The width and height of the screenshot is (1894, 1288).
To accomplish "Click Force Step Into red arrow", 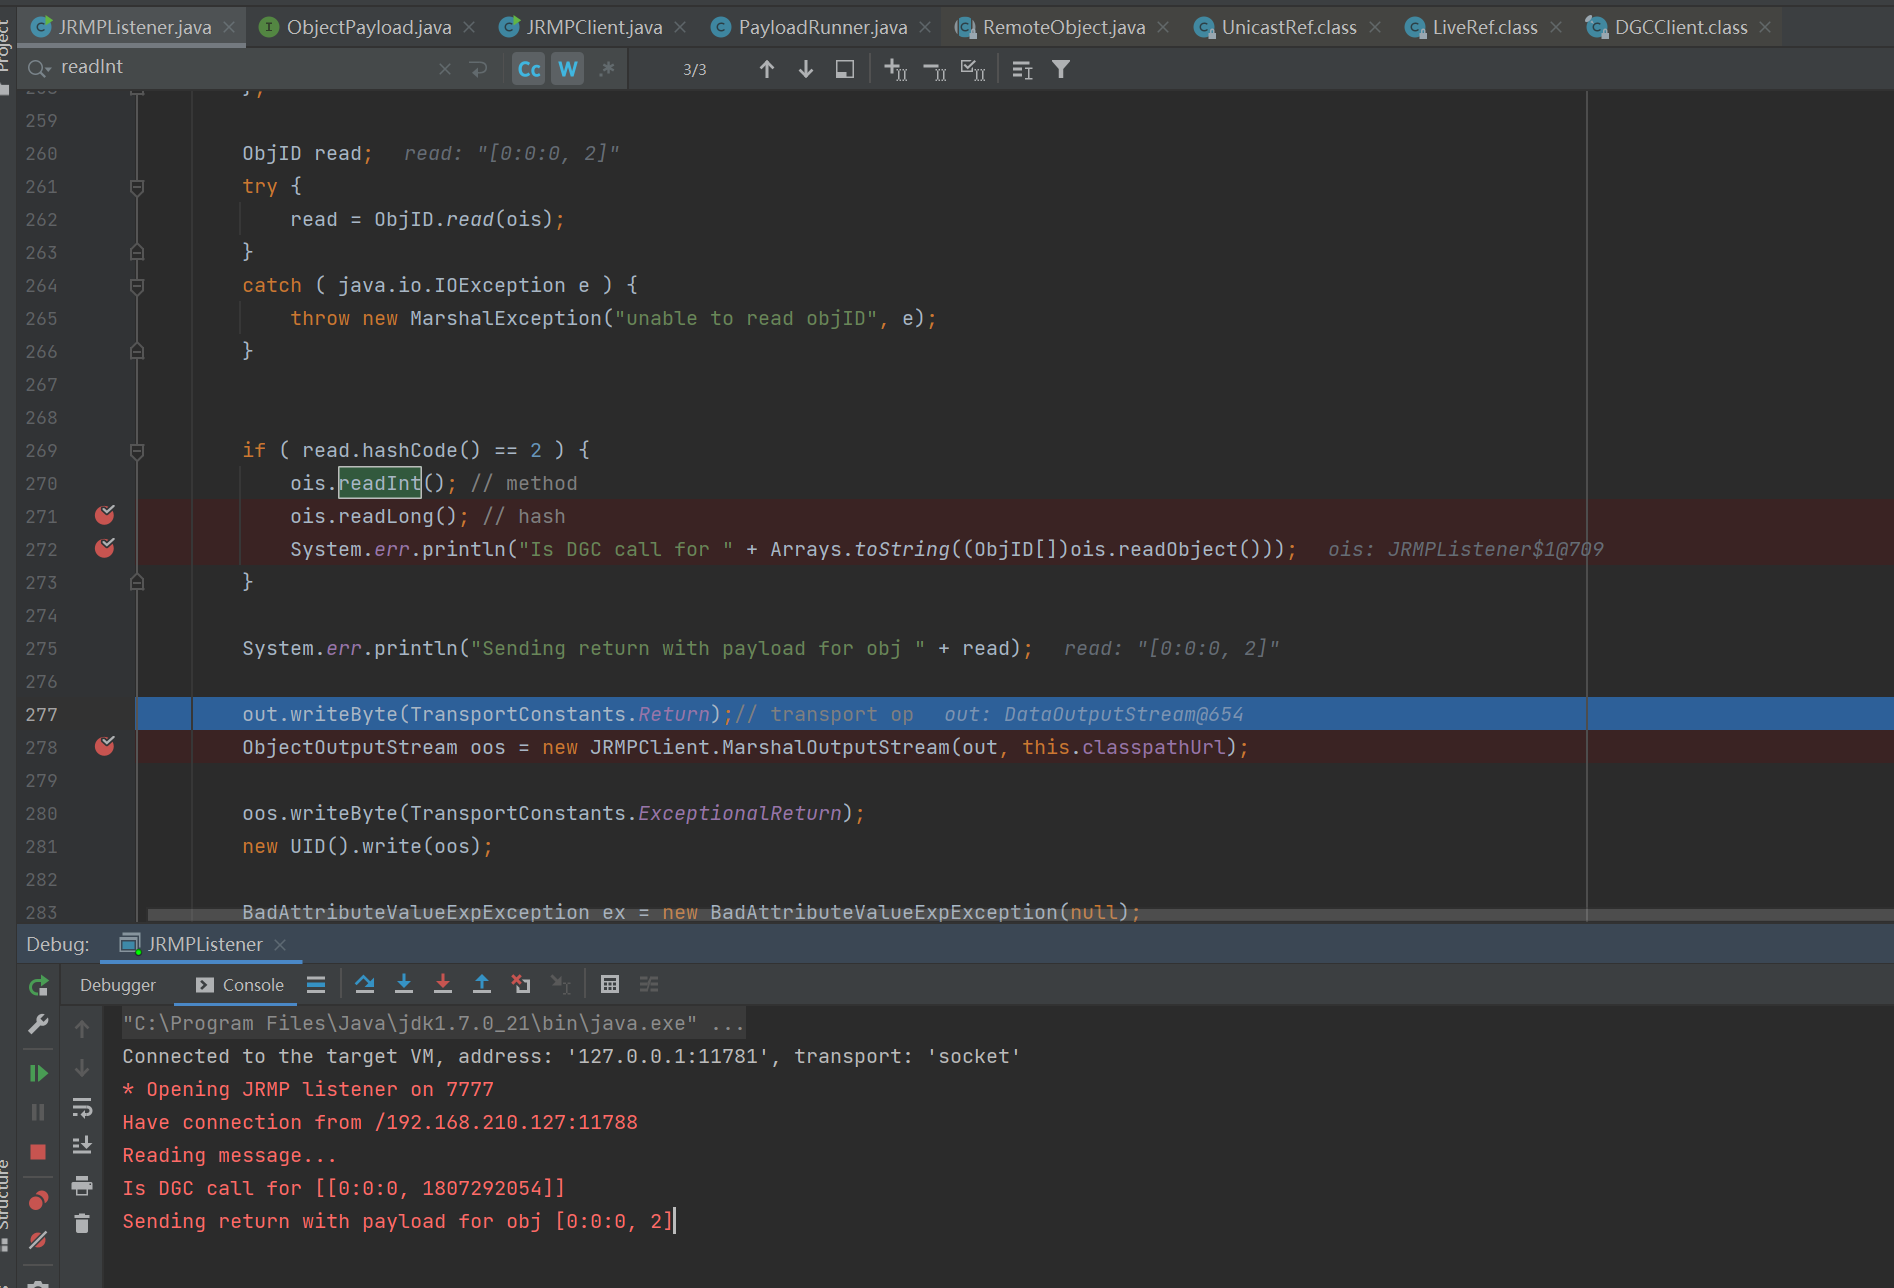I will [x=443, y=984].
